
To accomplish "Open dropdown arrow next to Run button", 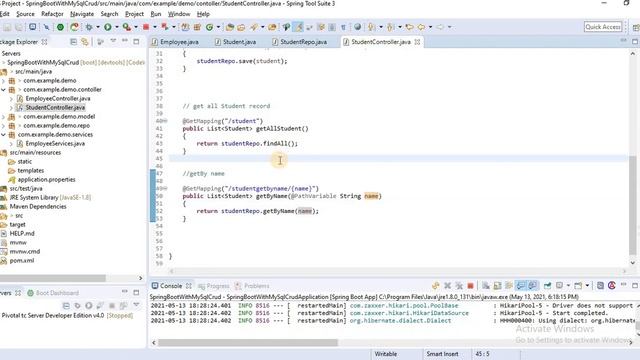I will point(117,27).
